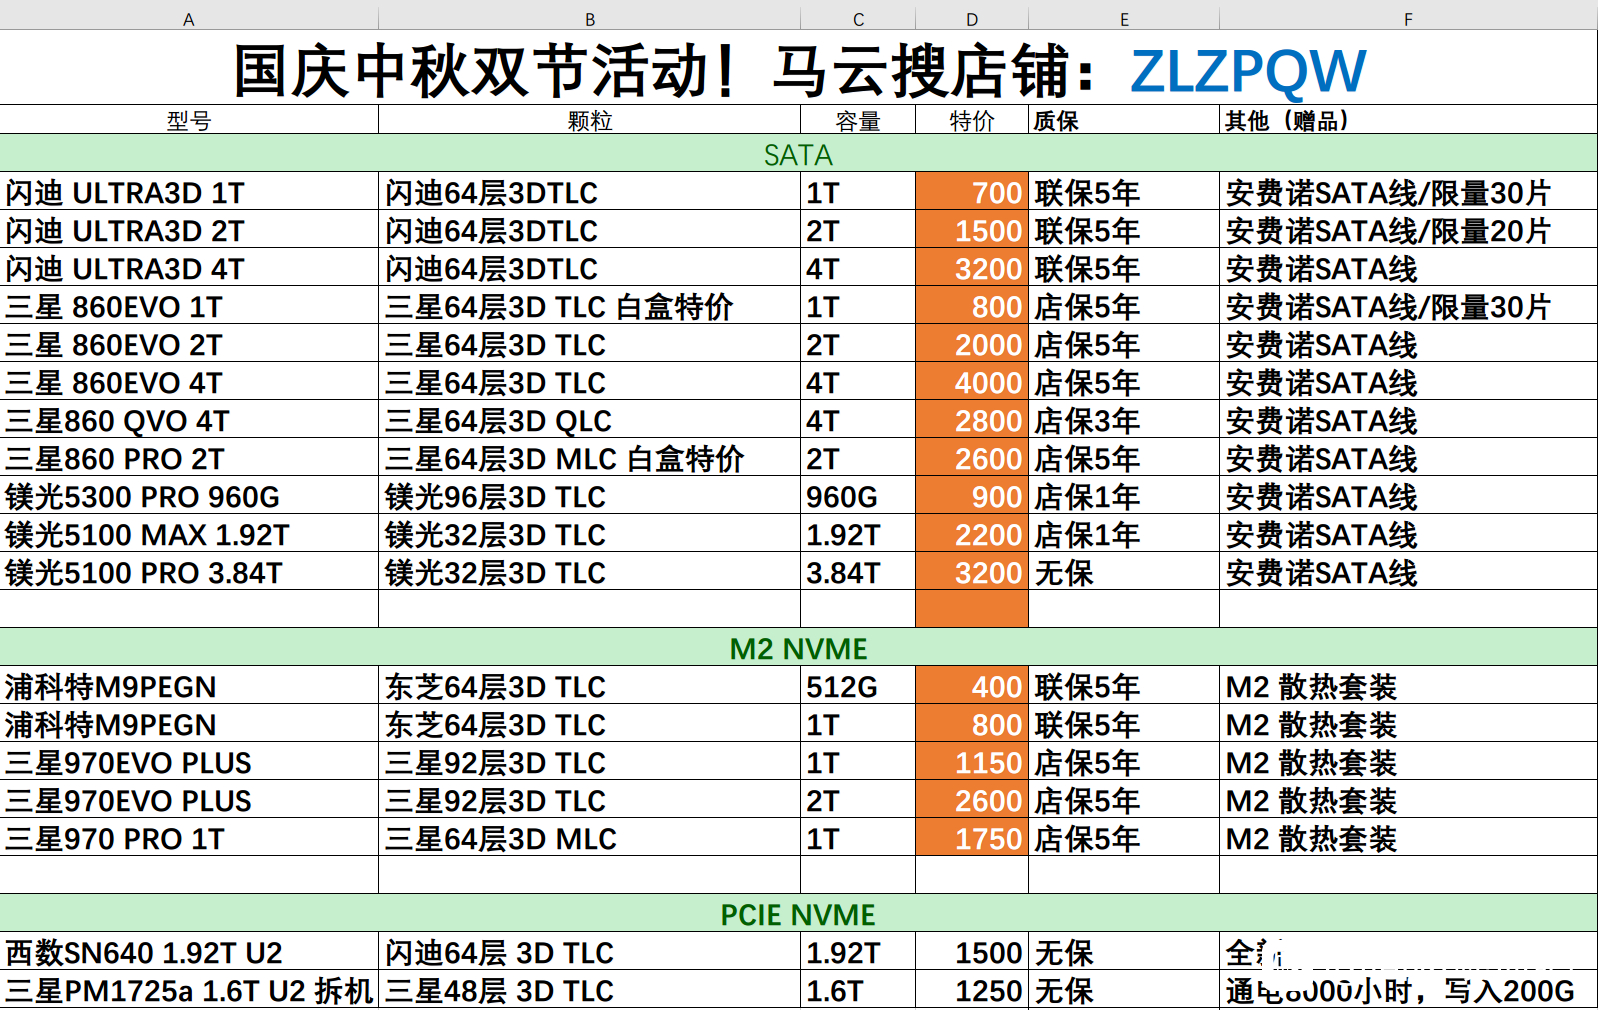Click the 颗粒 header cell
The width and height of the screenshot is (1598, 1010).
coord(589,120)
